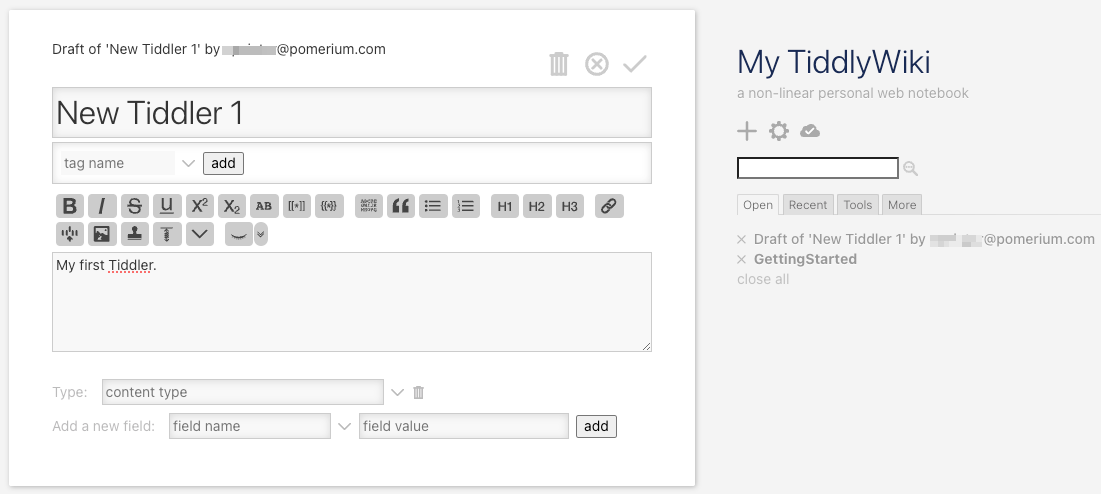Open the stamp snippet tool
The image size is (1101, 494).
click(135, 234)
